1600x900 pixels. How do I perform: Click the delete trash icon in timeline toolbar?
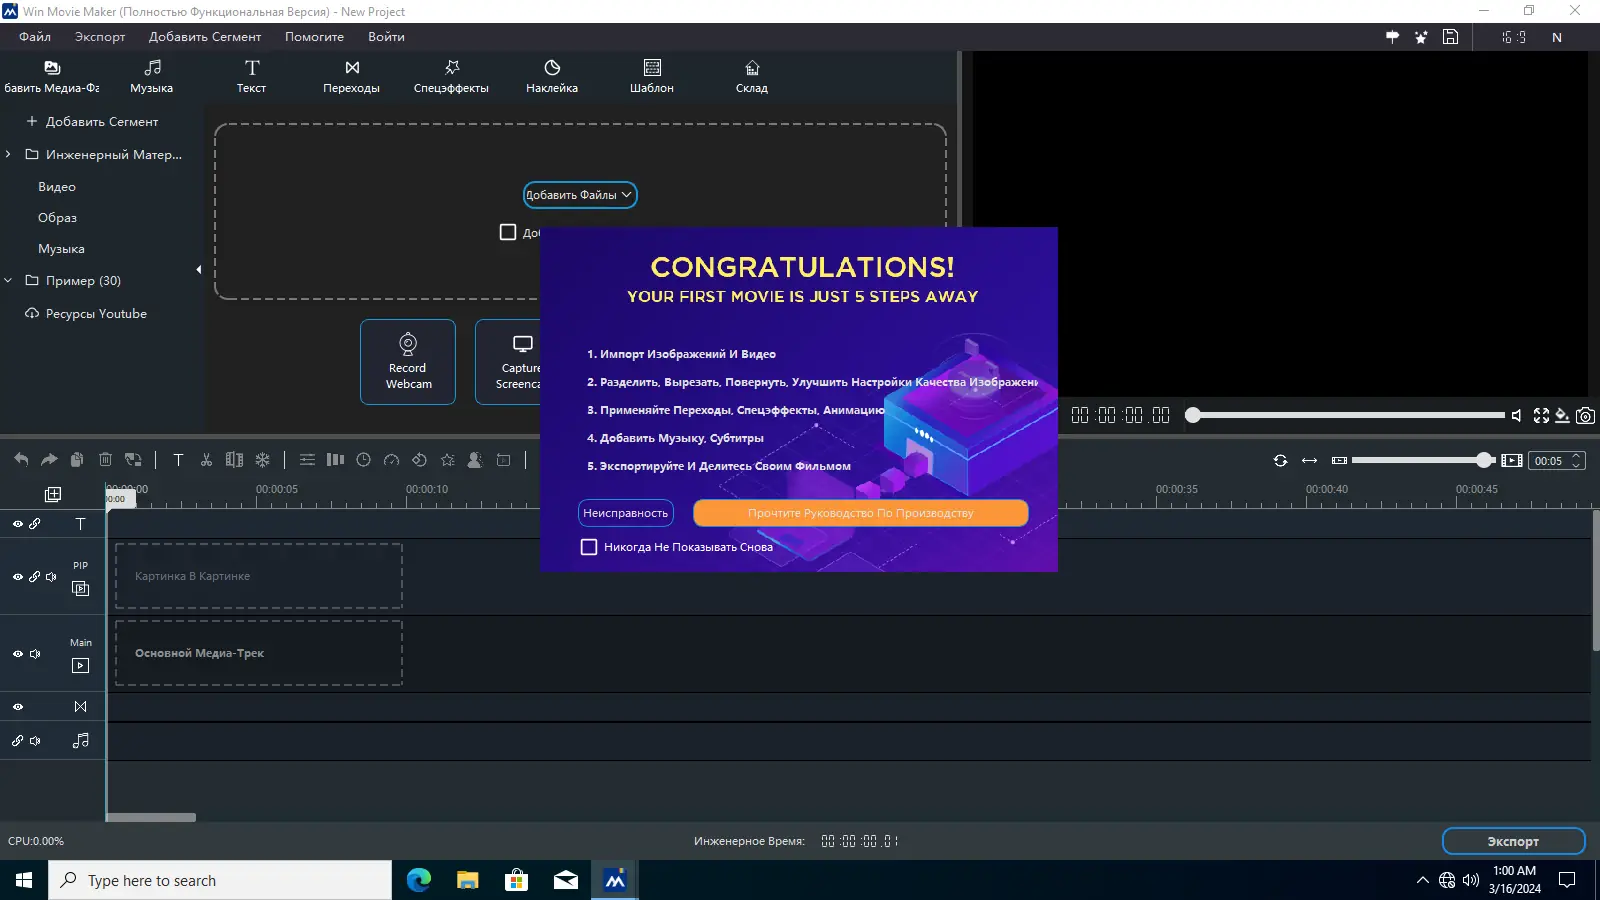105,460
